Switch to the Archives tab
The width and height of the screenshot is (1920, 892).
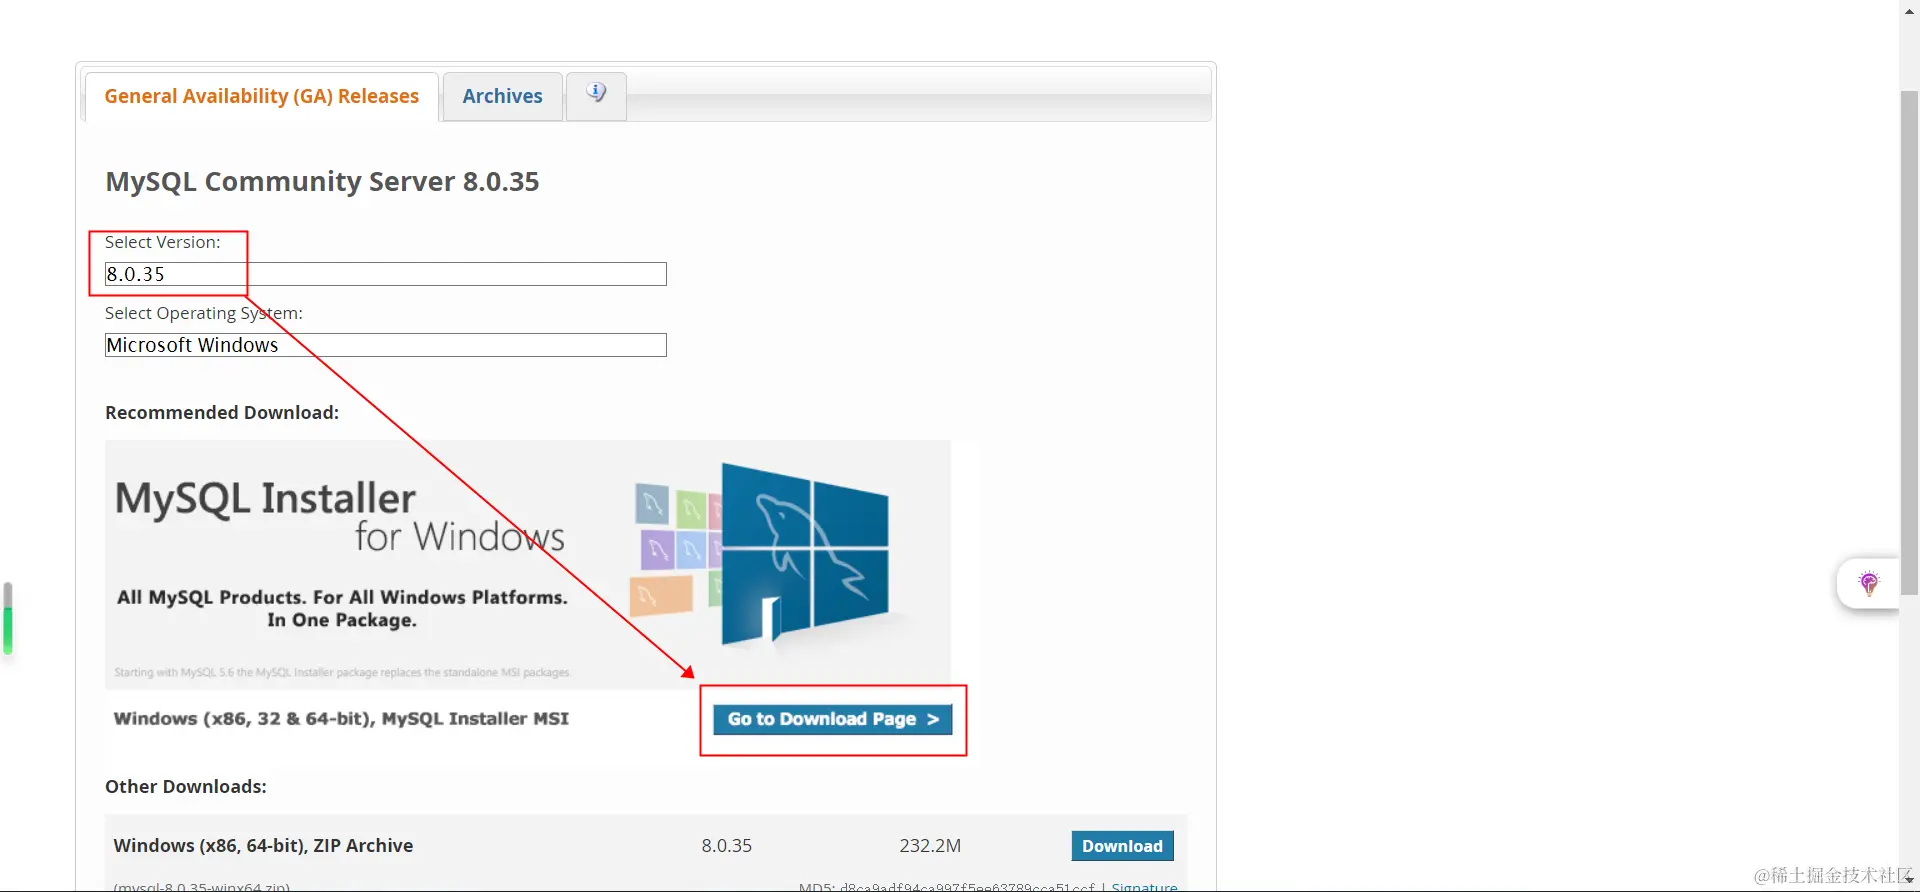coord(502,96)
